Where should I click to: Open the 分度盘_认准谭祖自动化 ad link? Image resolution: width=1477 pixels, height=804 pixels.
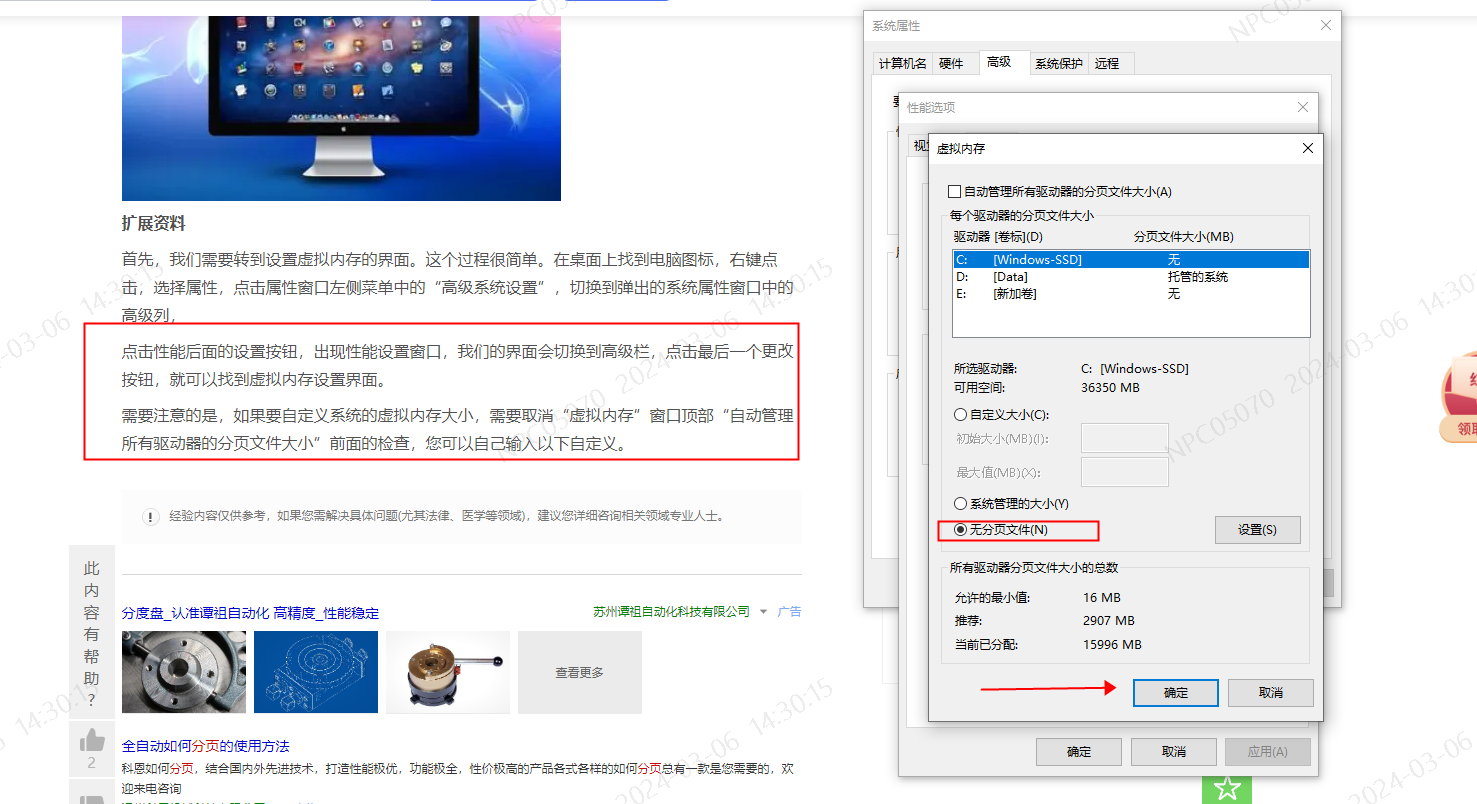click(250, 613)
